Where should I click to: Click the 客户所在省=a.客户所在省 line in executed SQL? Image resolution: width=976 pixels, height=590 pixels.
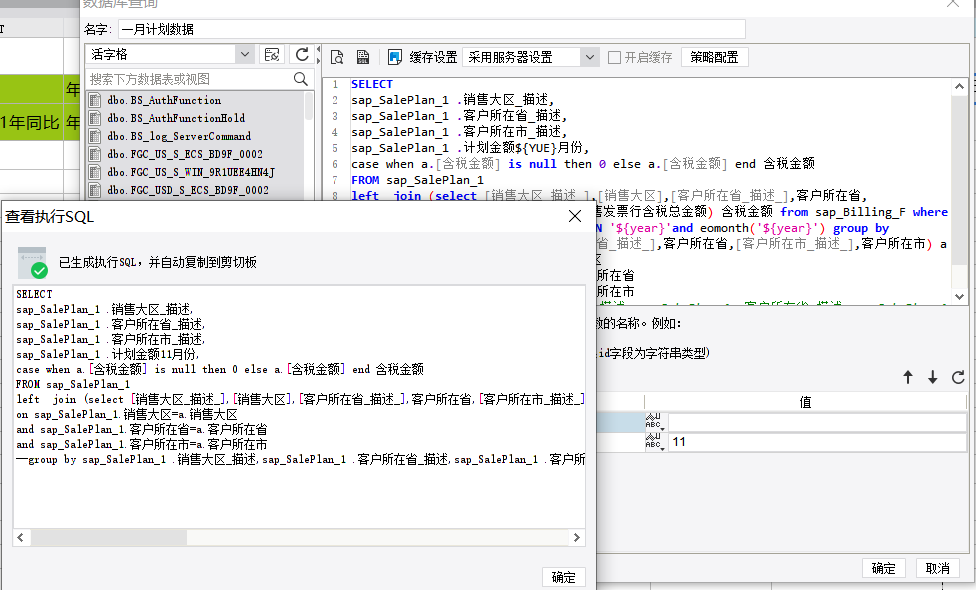pos(142,429)
